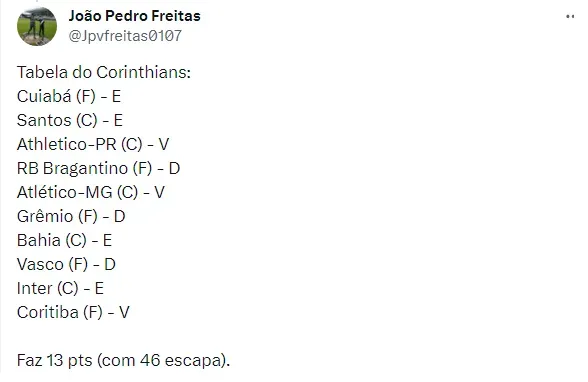Select the 'Grêmio (F) - D' line
This screenshot has height=382, width=588.
click(71, 217)
